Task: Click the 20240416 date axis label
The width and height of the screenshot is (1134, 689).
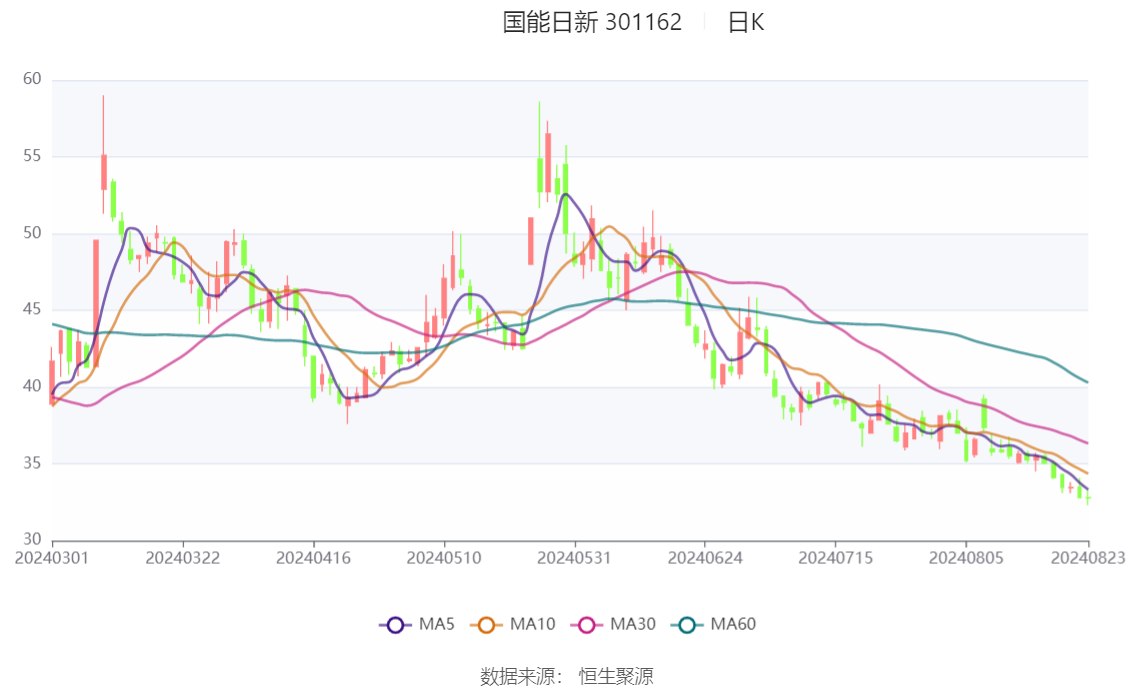Action: tap(313, 558)
